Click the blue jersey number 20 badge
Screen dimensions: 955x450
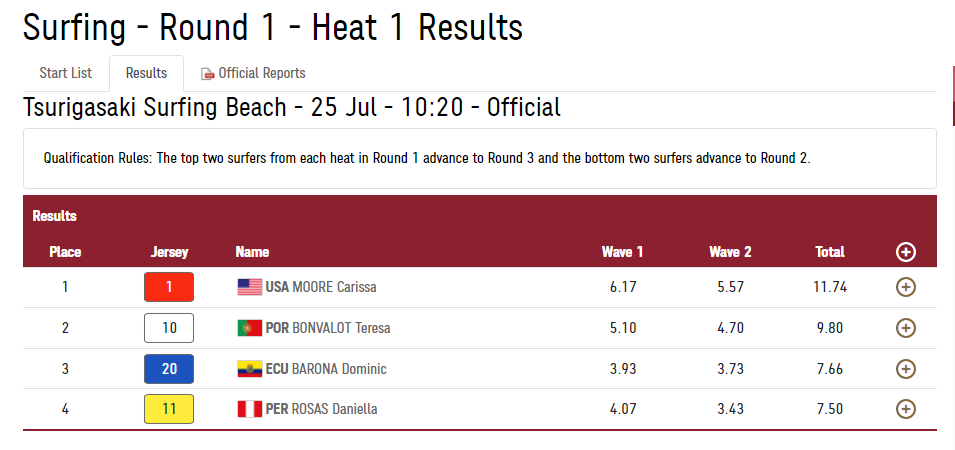[169, 369]
